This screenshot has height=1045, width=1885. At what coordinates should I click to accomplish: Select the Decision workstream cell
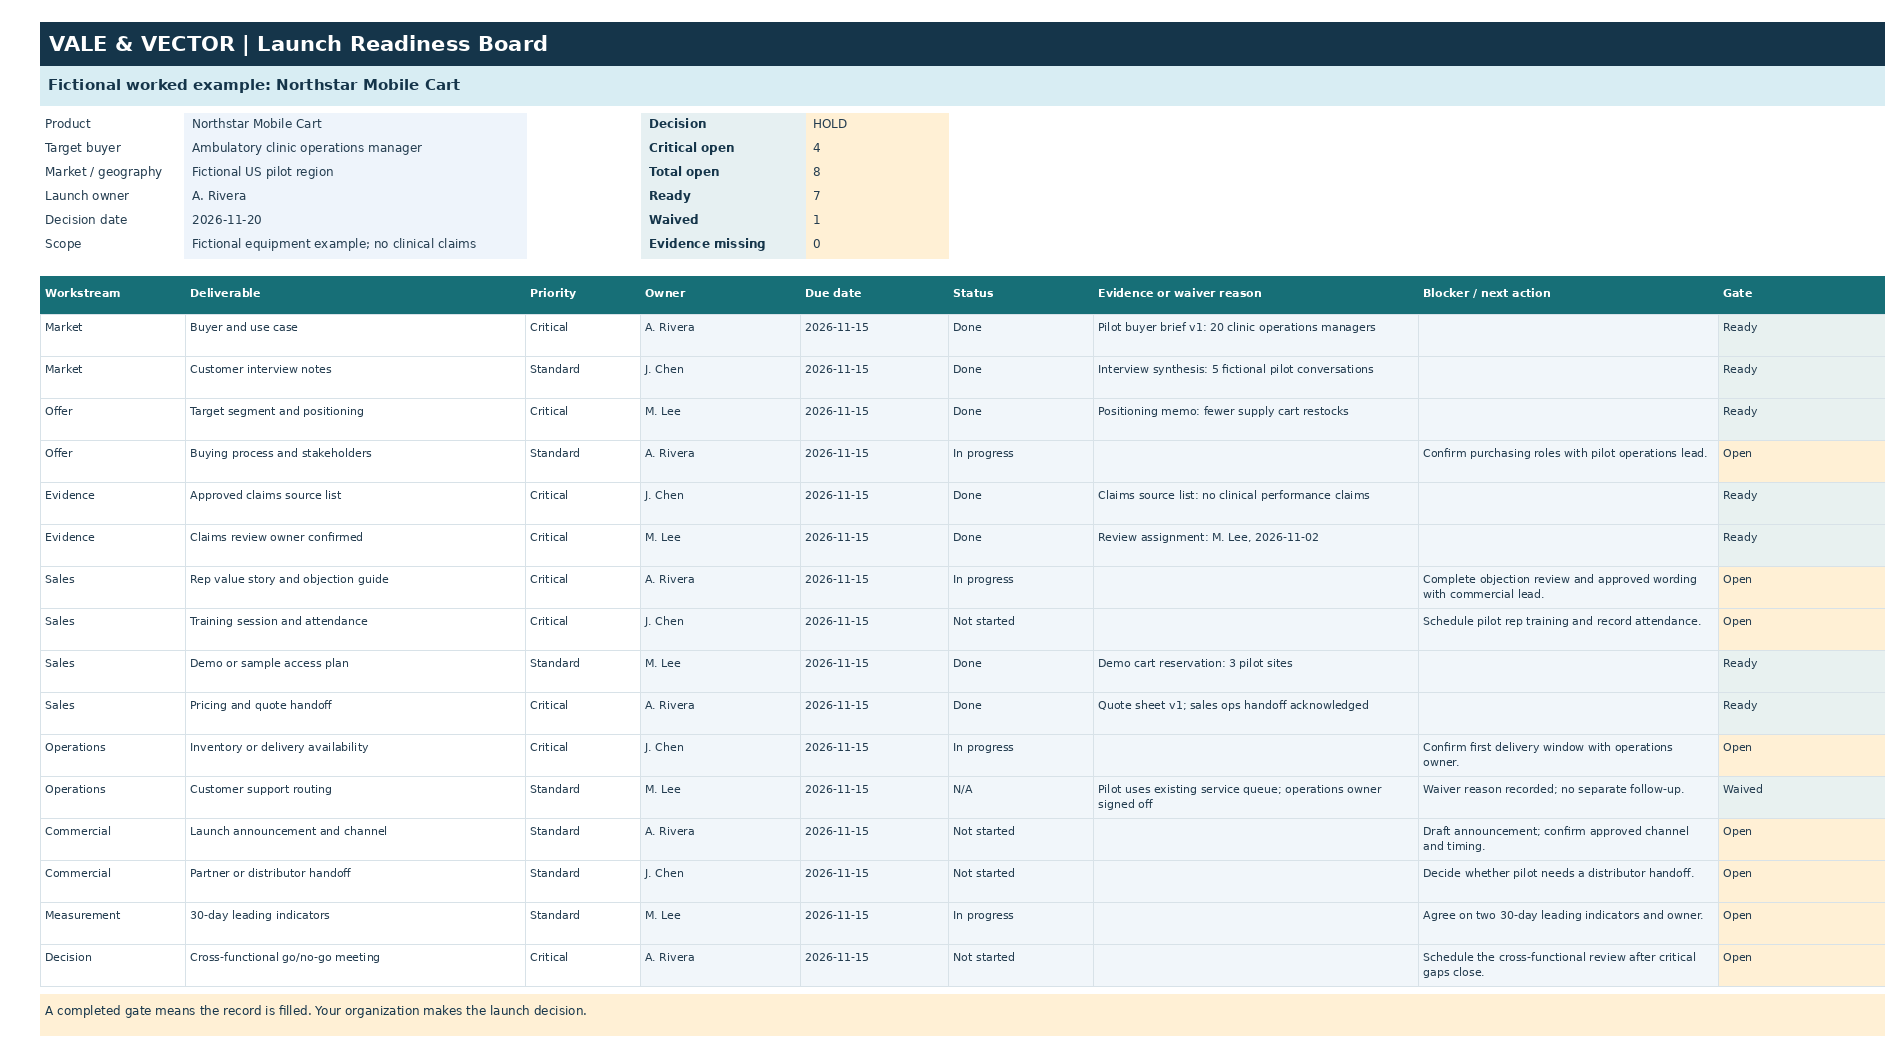(112, 966)
